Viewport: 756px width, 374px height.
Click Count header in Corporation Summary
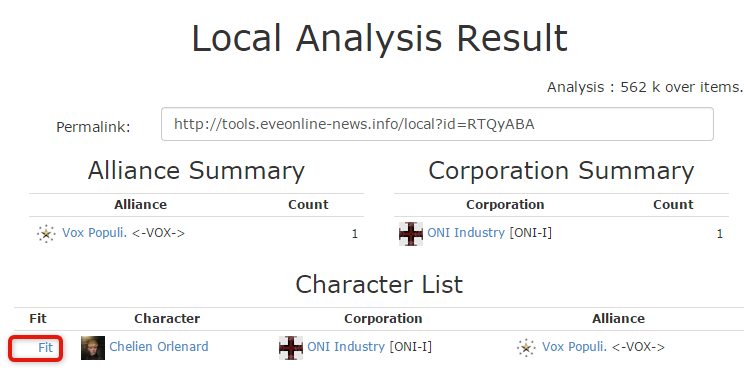point(673,205)
